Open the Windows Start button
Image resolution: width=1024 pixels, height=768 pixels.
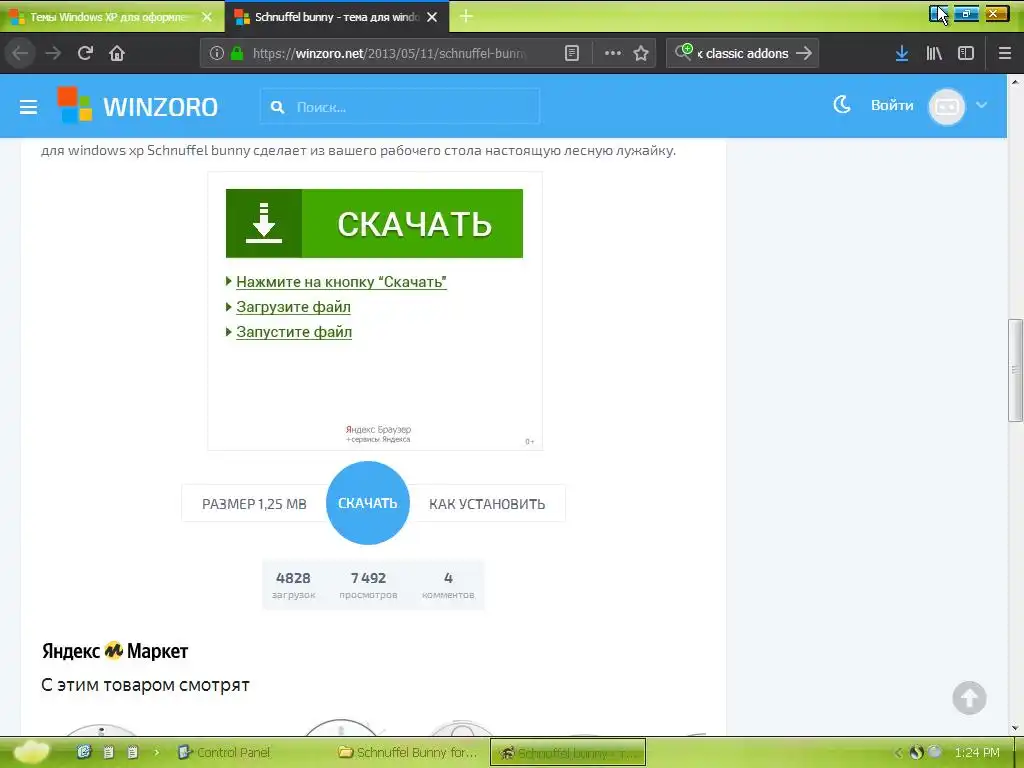click(x=31, y=752)
